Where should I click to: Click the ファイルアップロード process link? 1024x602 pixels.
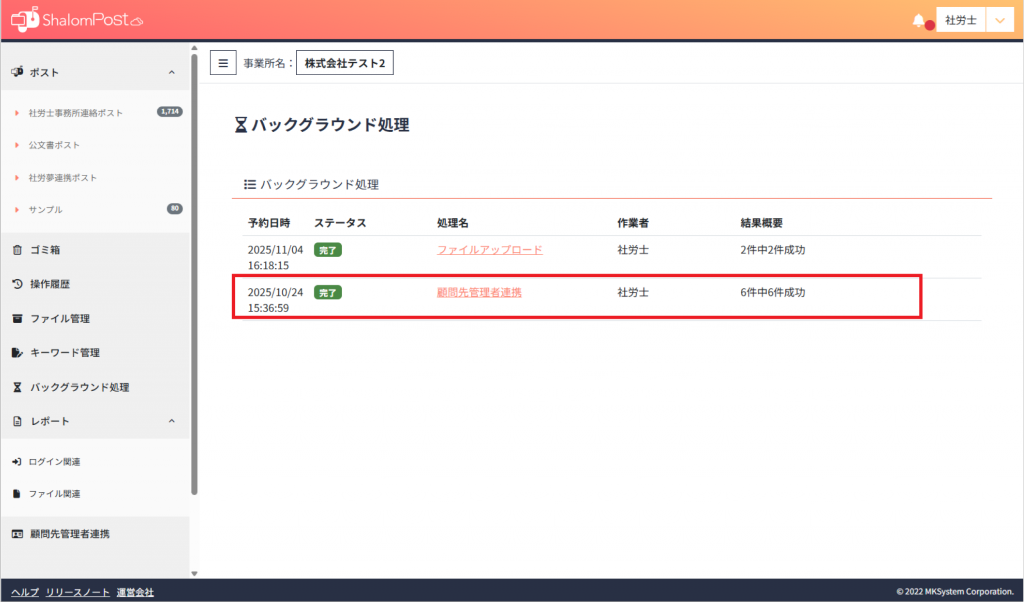coord(489,250)
